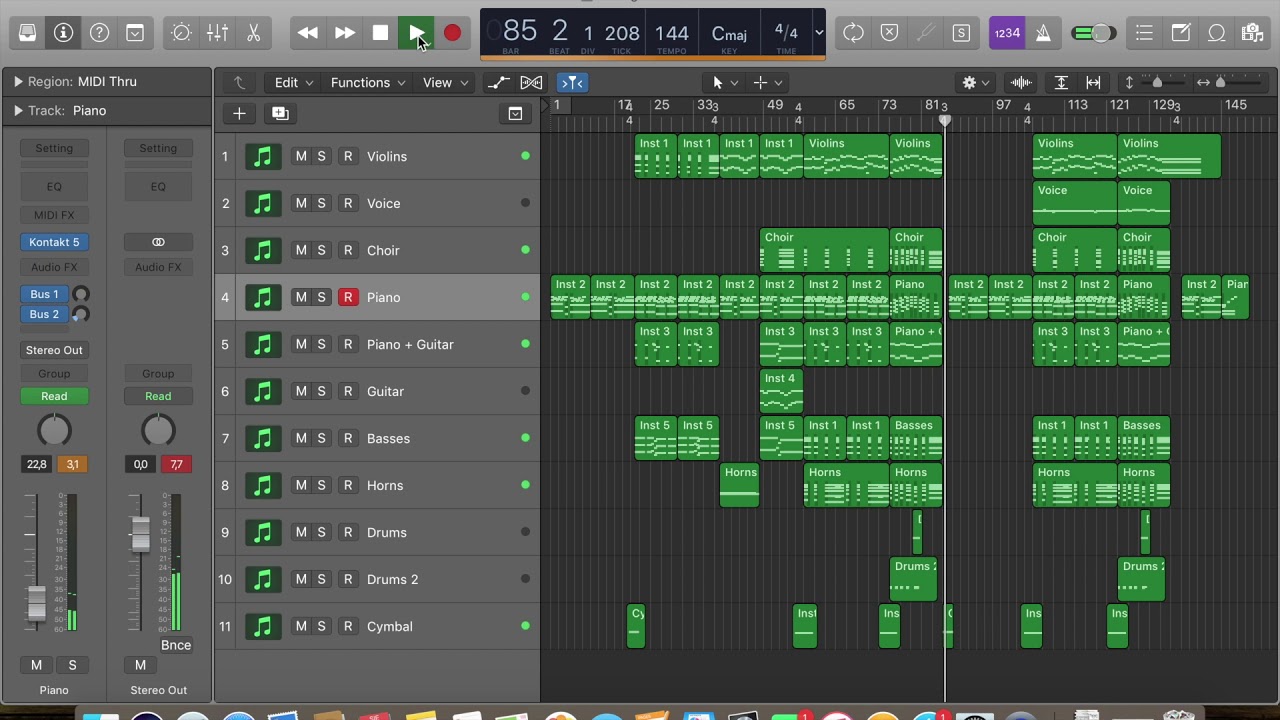This screenshot has width=1280, height=720.
Task: Expand the Track: Piano inspector
Action: [x=17, y=110]
